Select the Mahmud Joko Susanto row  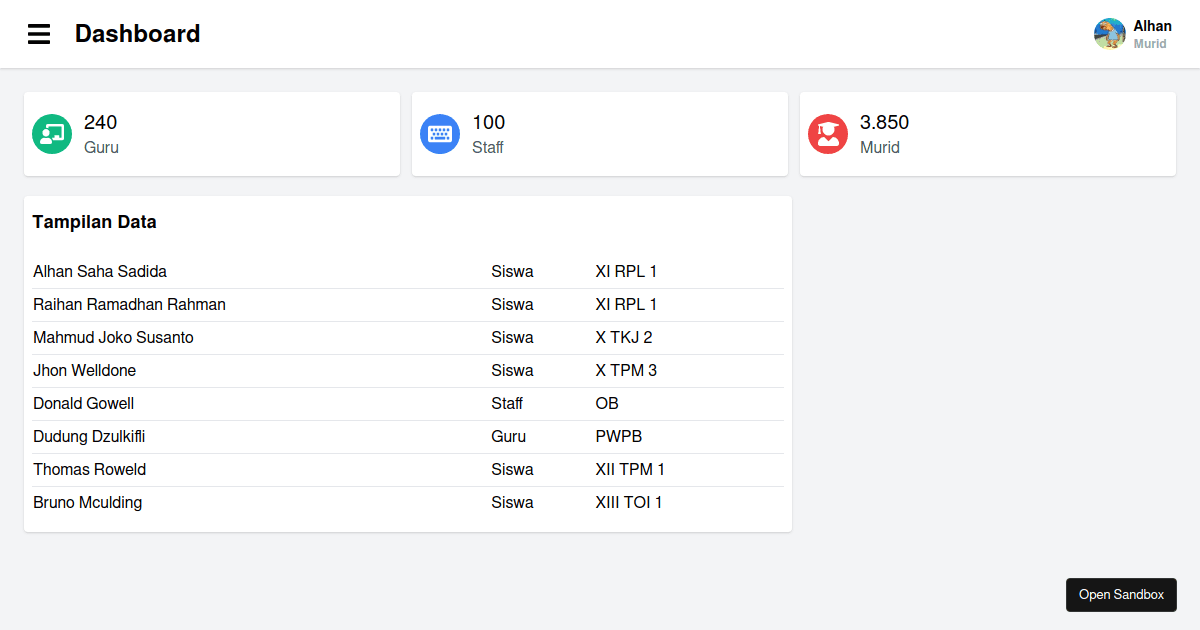point(408,338)
